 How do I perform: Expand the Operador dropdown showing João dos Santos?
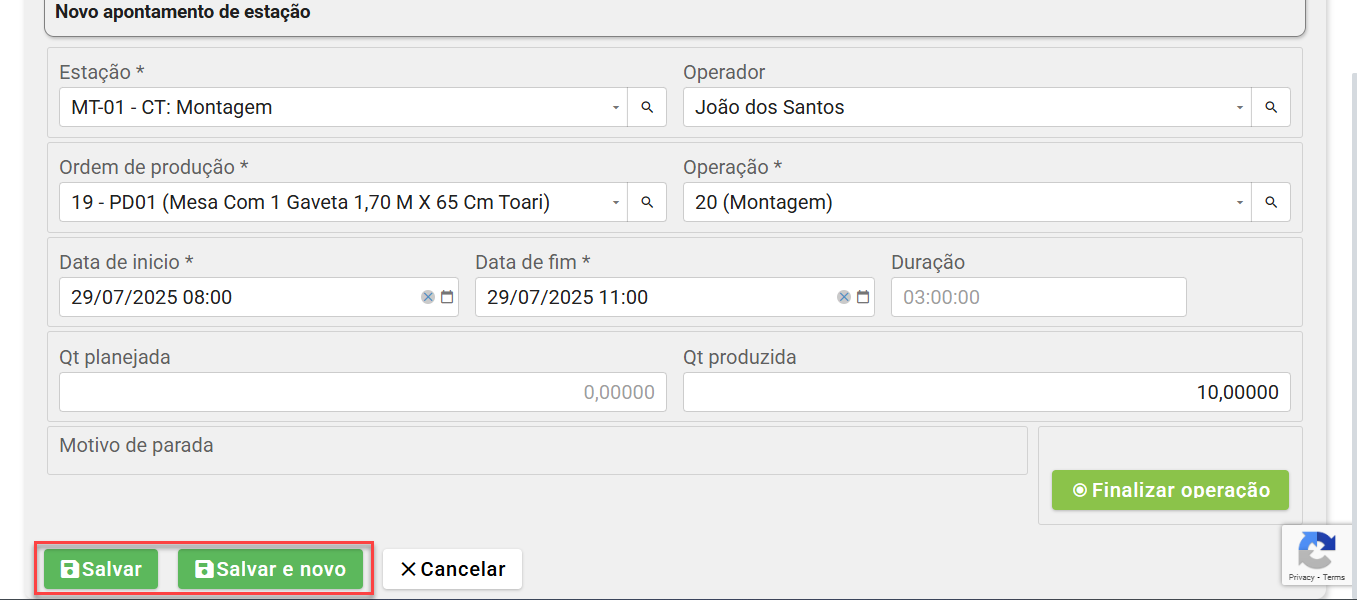tap(1240, 107)
